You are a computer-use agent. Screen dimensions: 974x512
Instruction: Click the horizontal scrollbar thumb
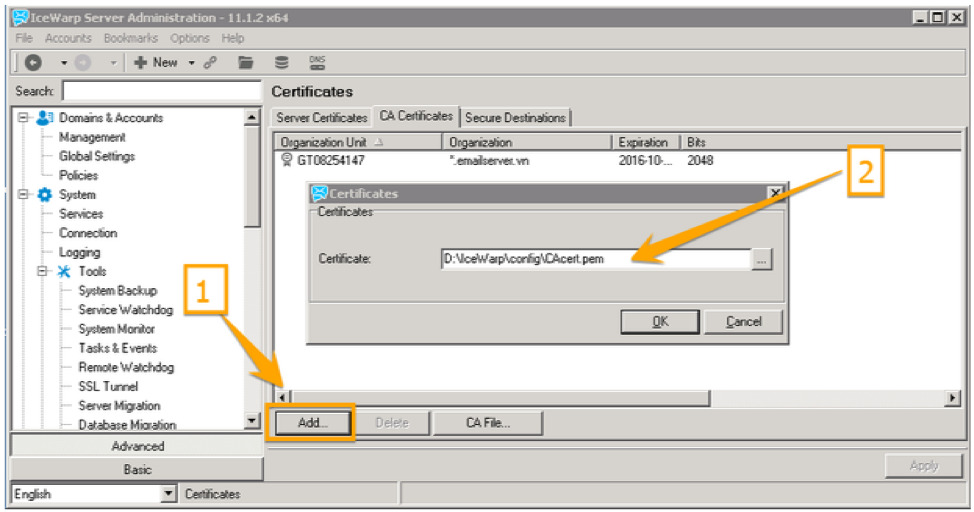point(500,398)
